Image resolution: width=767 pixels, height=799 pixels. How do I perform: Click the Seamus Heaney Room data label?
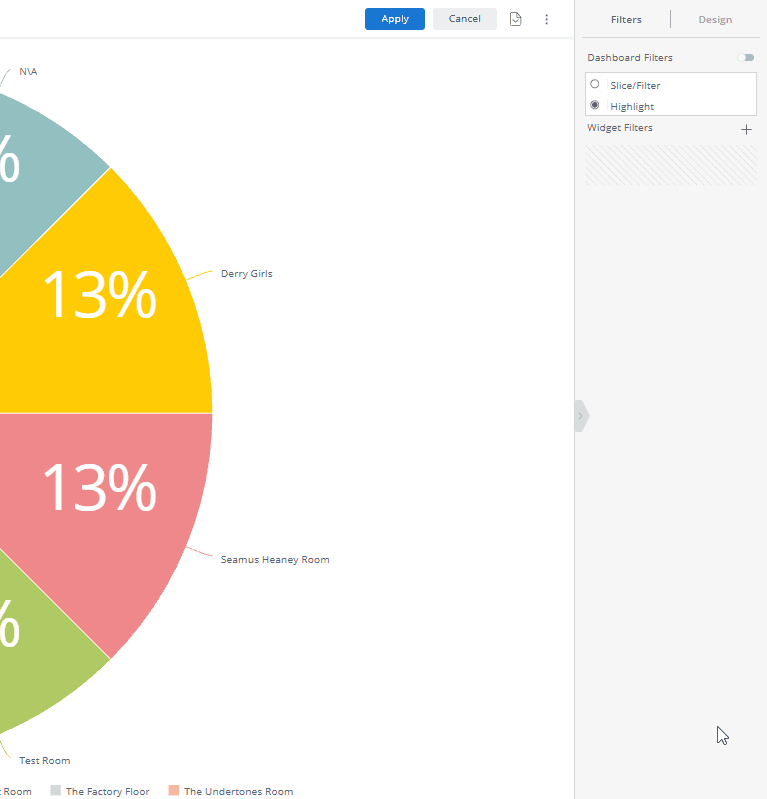274,560
